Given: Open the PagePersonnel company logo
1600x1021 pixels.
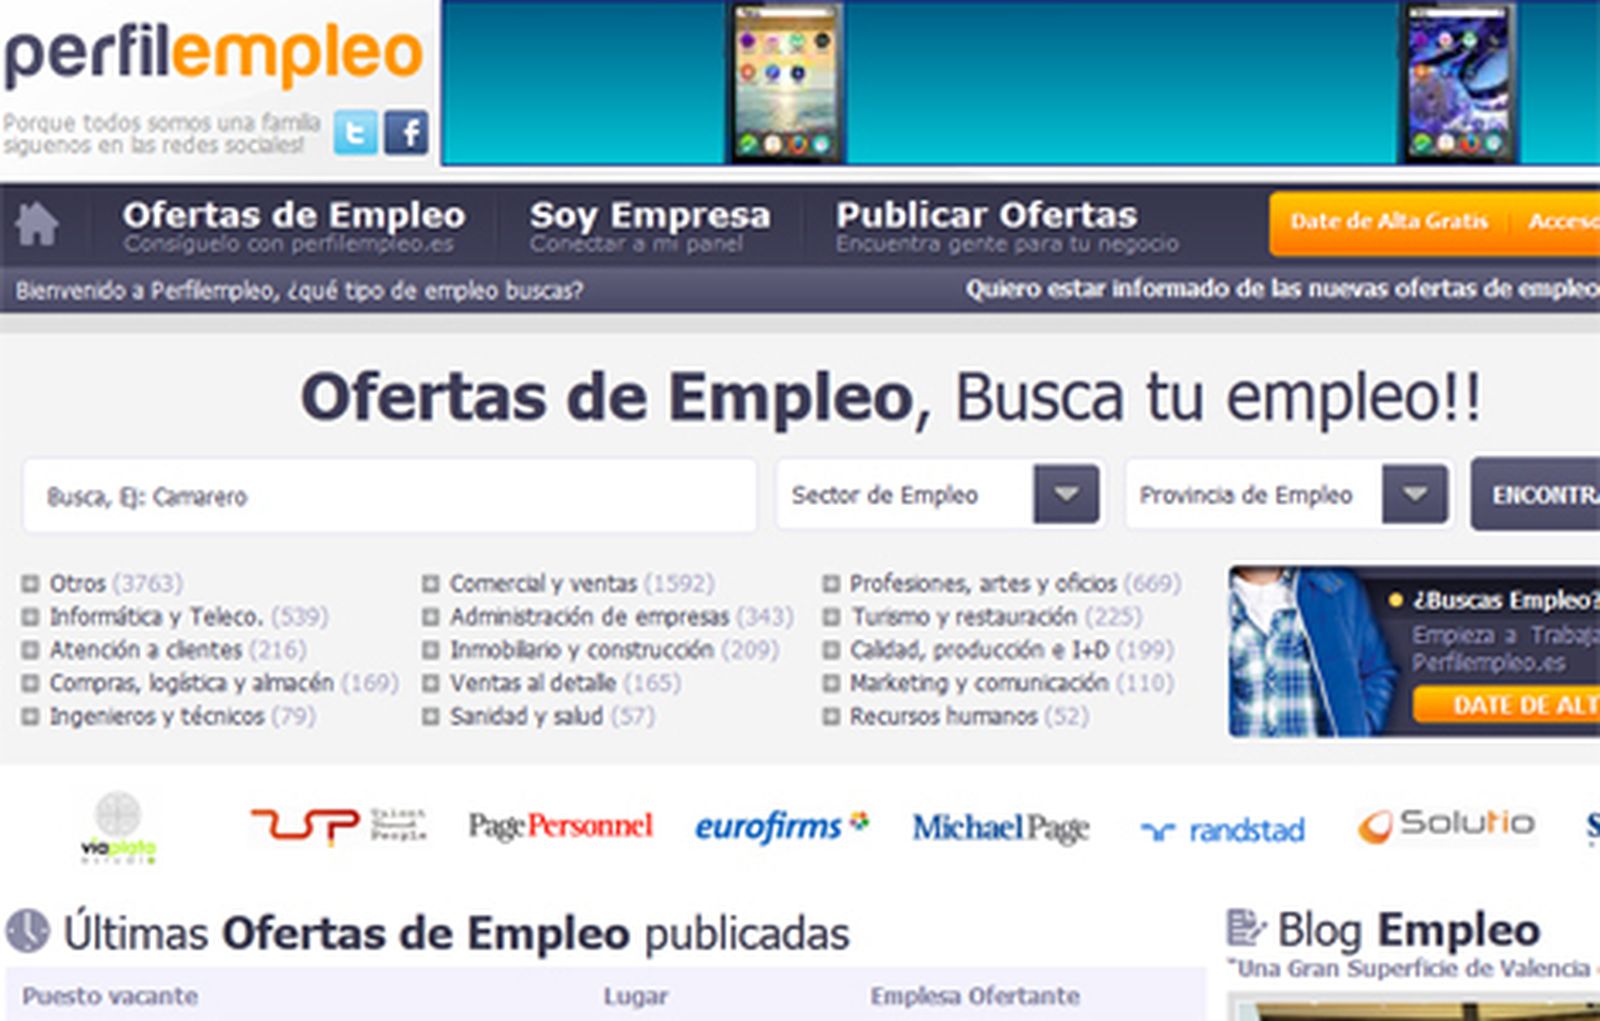Looking at the screenshot, I should pyautogui.click(x=561, y=826).
